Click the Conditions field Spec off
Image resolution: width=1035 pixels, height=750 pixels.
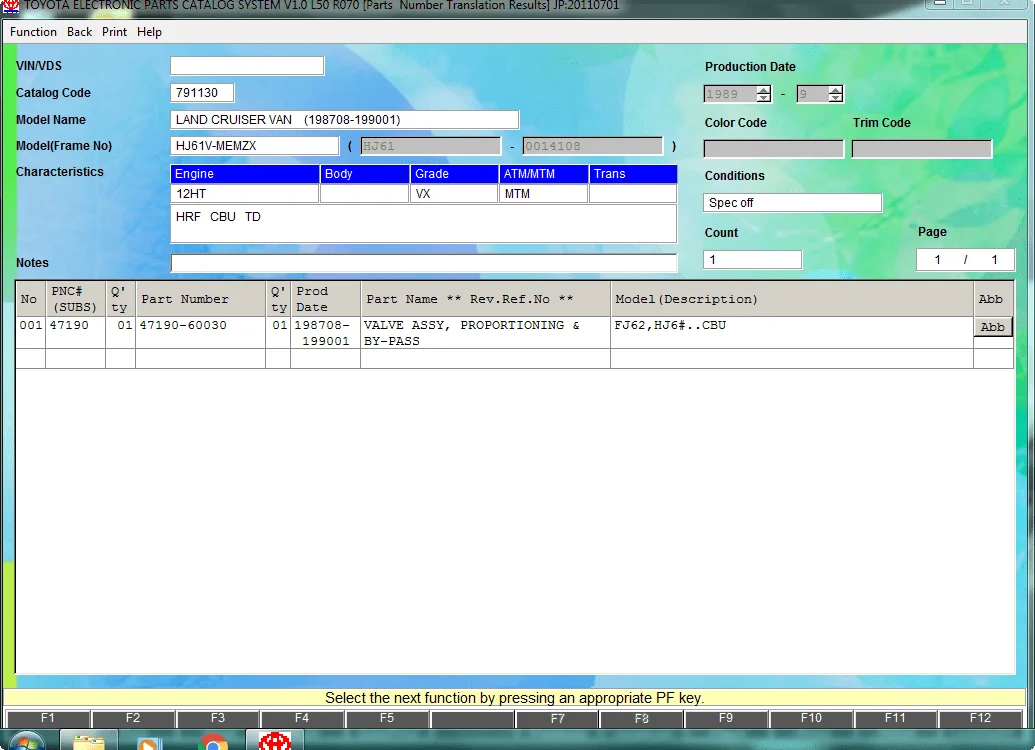[x=792, y=203]
